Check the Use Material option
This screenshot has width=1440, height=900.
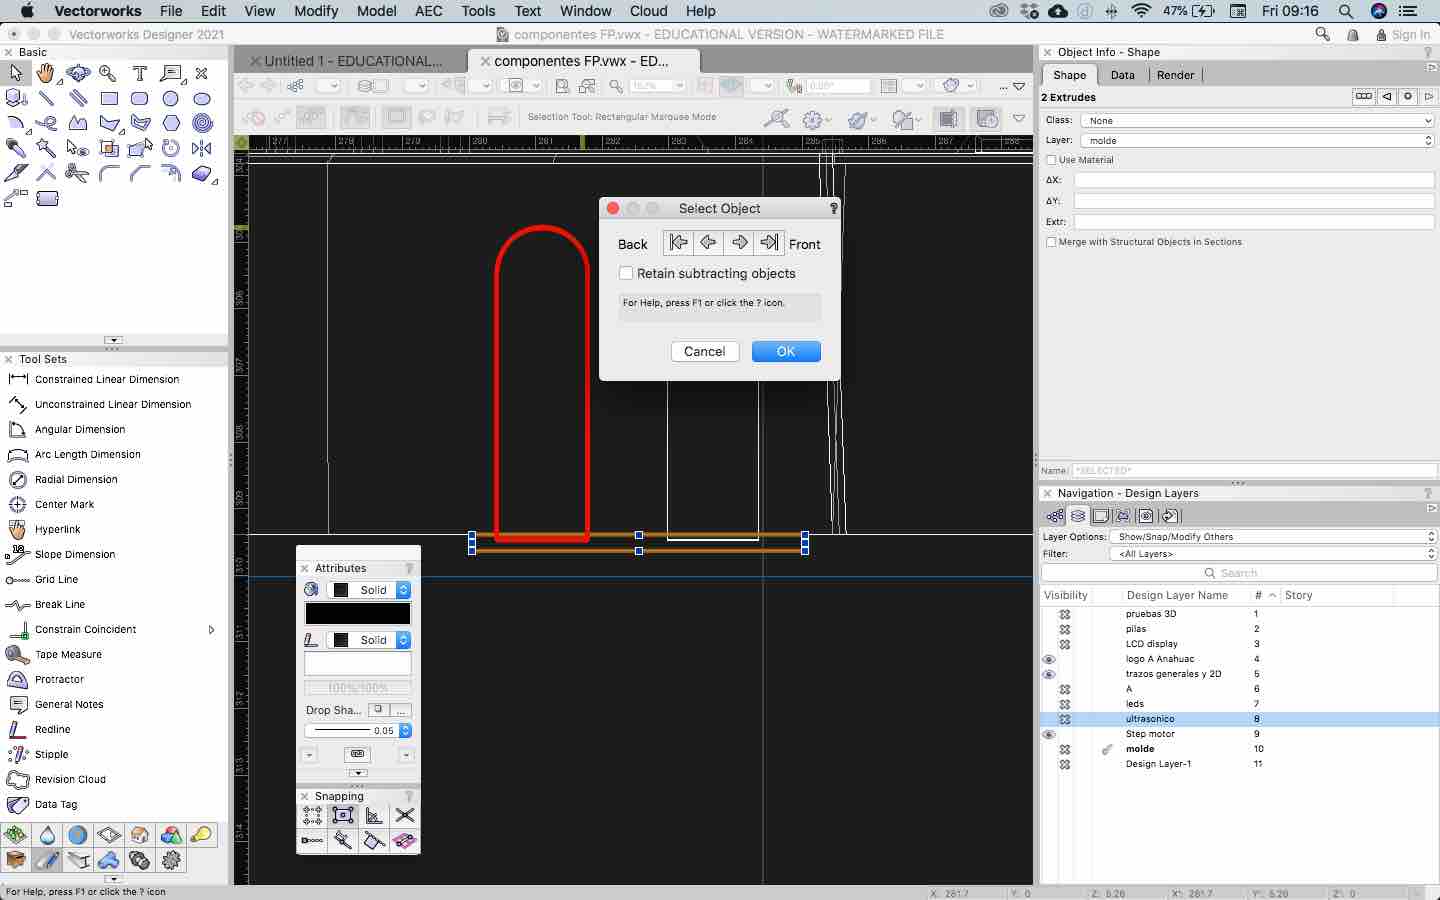coord(1051,160)
